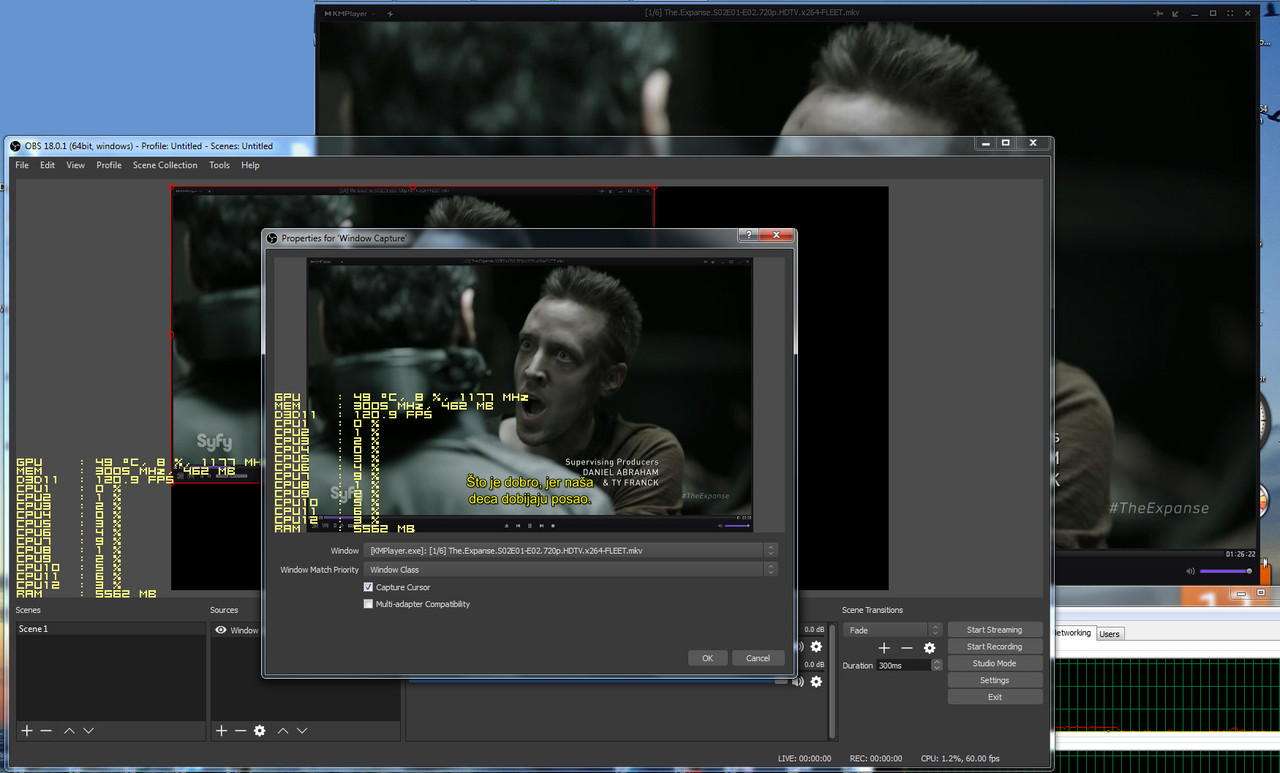Open transition properties gear icon
The image size is (1280, 773).
coord(929,648)
